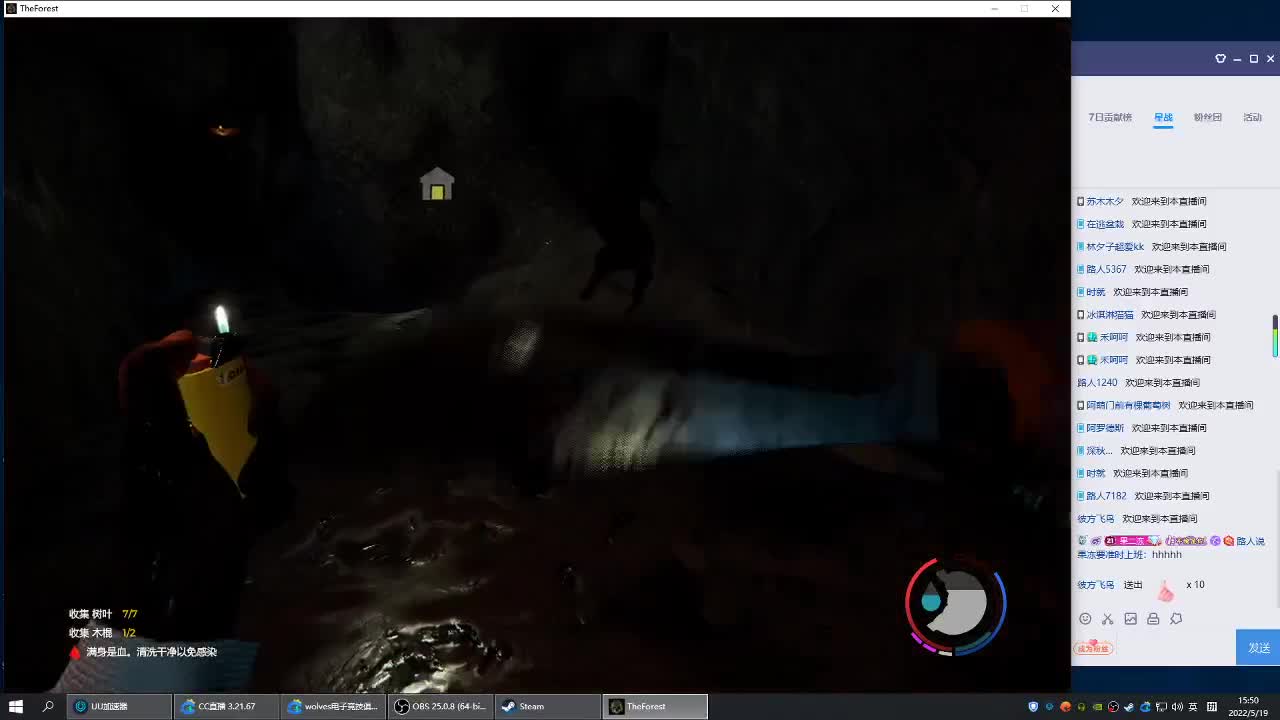Click the network icon in system tray
Viewport: 1280px width, 720px height.
coord(1161,707)
